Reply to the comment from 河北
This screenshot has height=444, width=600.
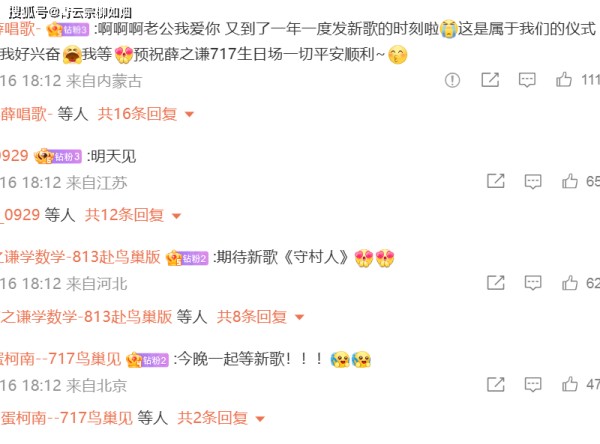coord(533,283)
